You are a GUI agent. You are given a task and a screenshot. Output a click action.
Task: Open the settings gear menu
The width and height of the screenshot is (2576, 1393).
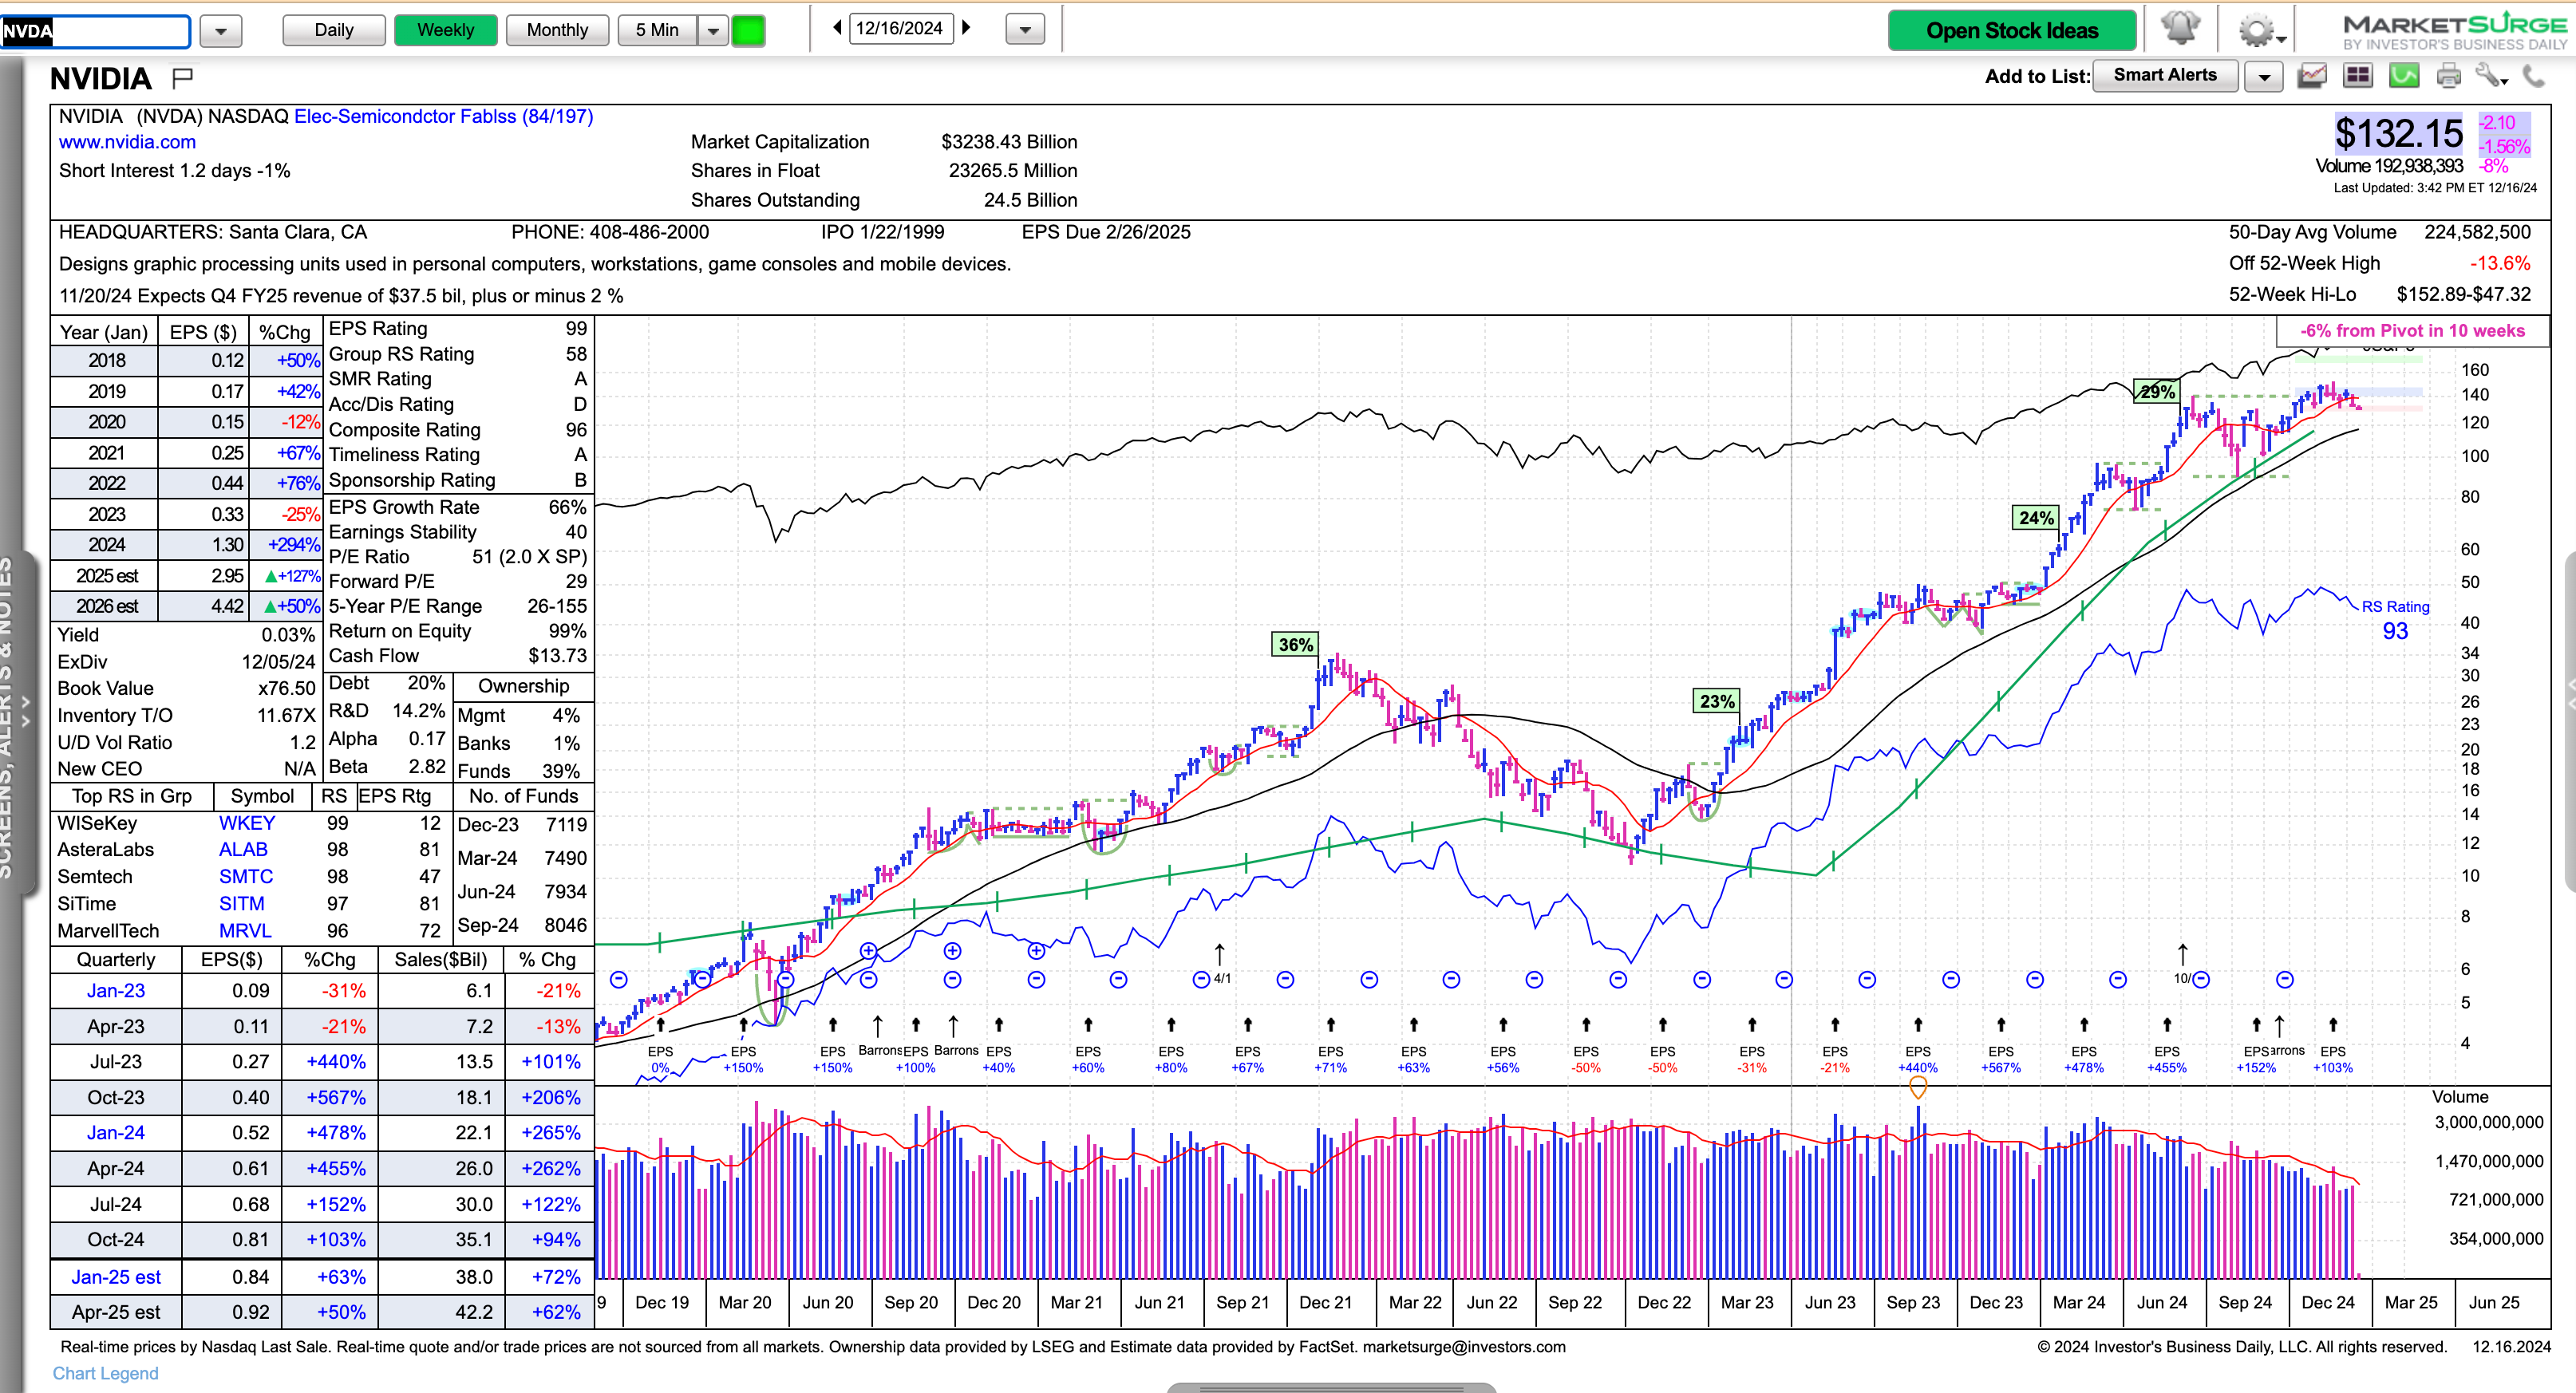[x=2258, y=30]
